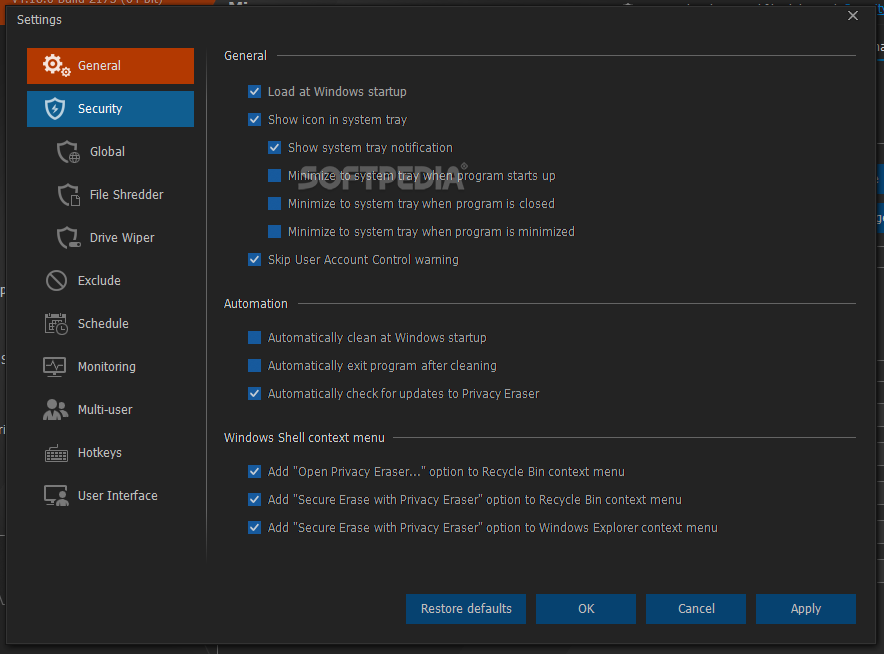
Task: Click the File Shredder icon
Action: (x=69, y=195)
